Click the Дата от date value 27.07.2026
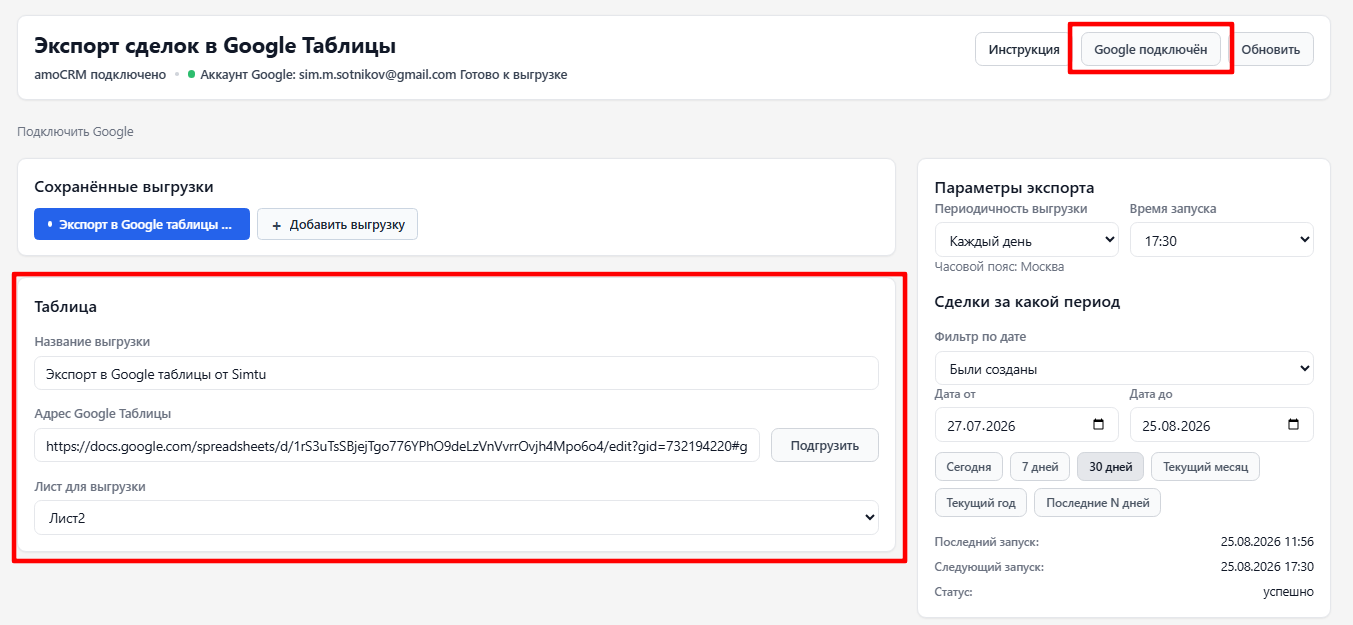The height and width of the screenshot is (625, 1353). [979, 425]
